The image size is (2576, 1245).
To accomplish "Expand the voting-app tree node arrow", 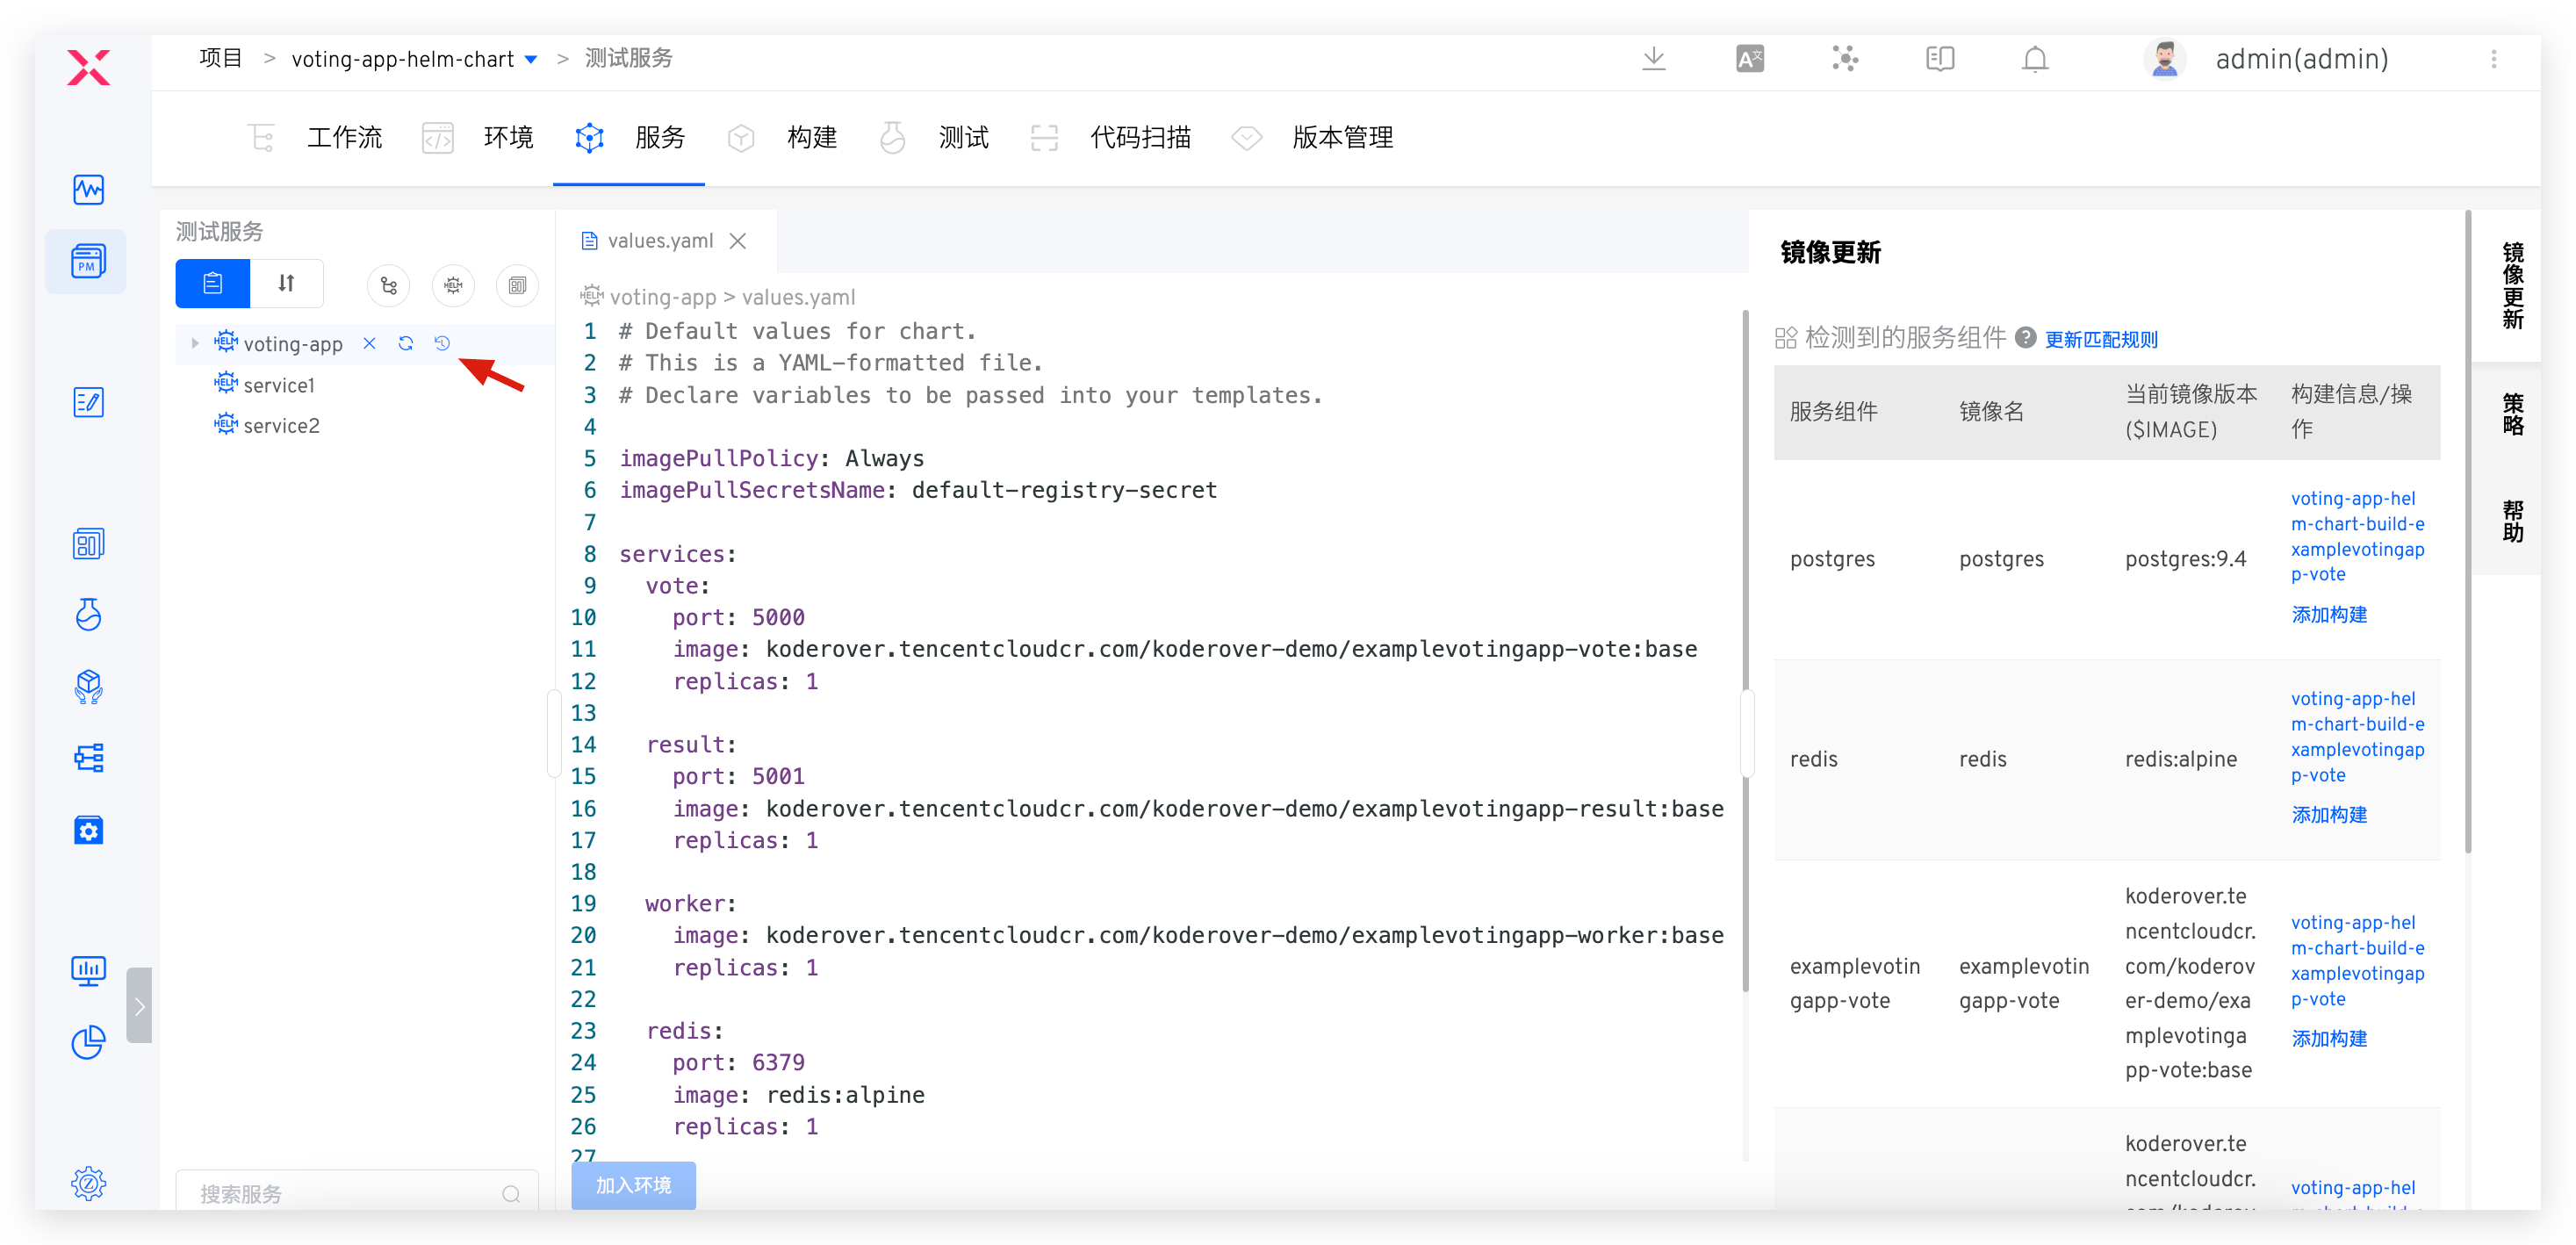I will 195,343.
